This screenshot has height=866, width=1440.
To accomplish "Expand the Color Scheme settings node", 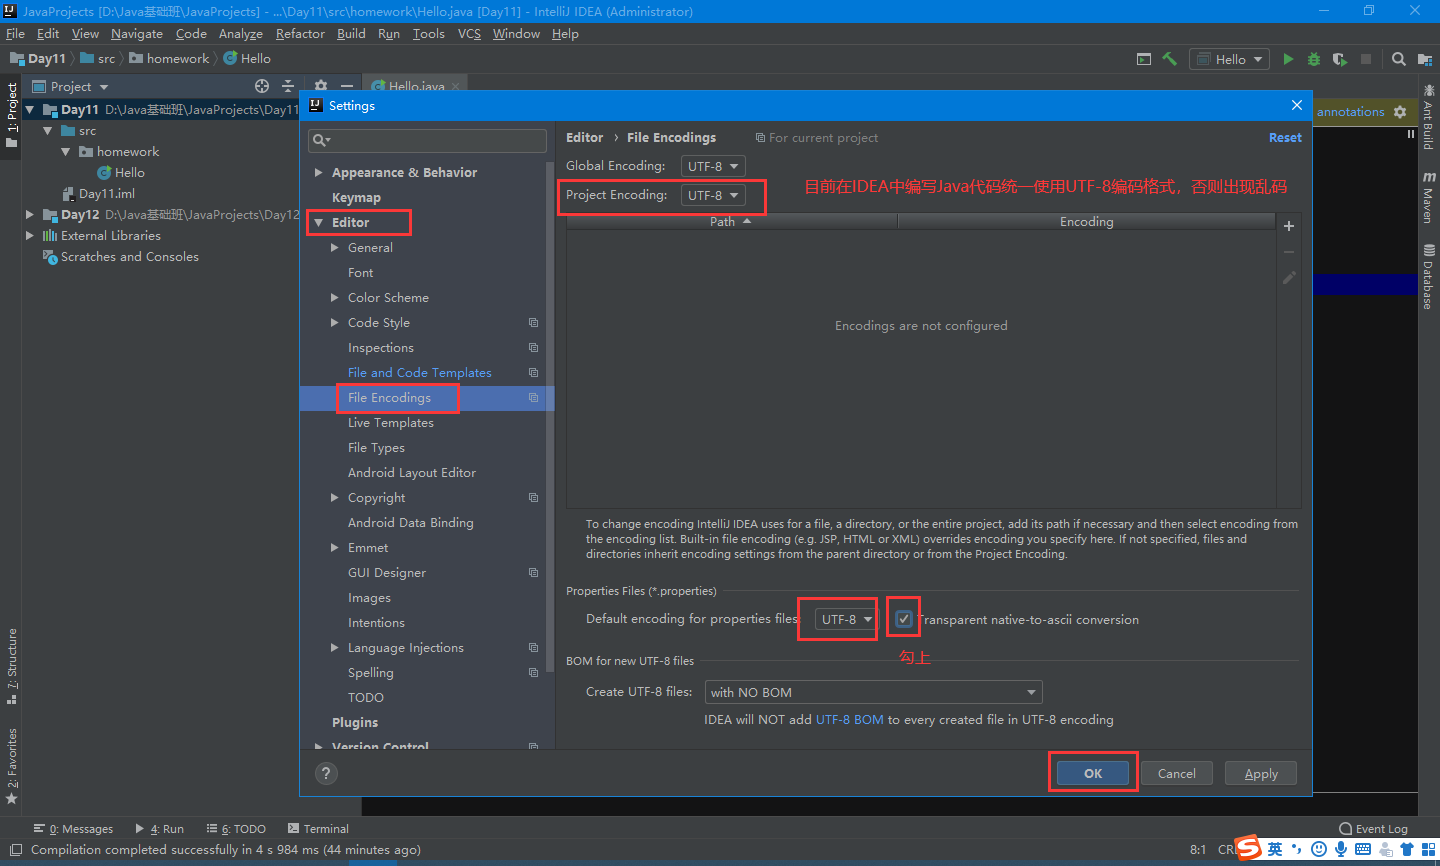I will pyautogui.click(x=335, y=297).
